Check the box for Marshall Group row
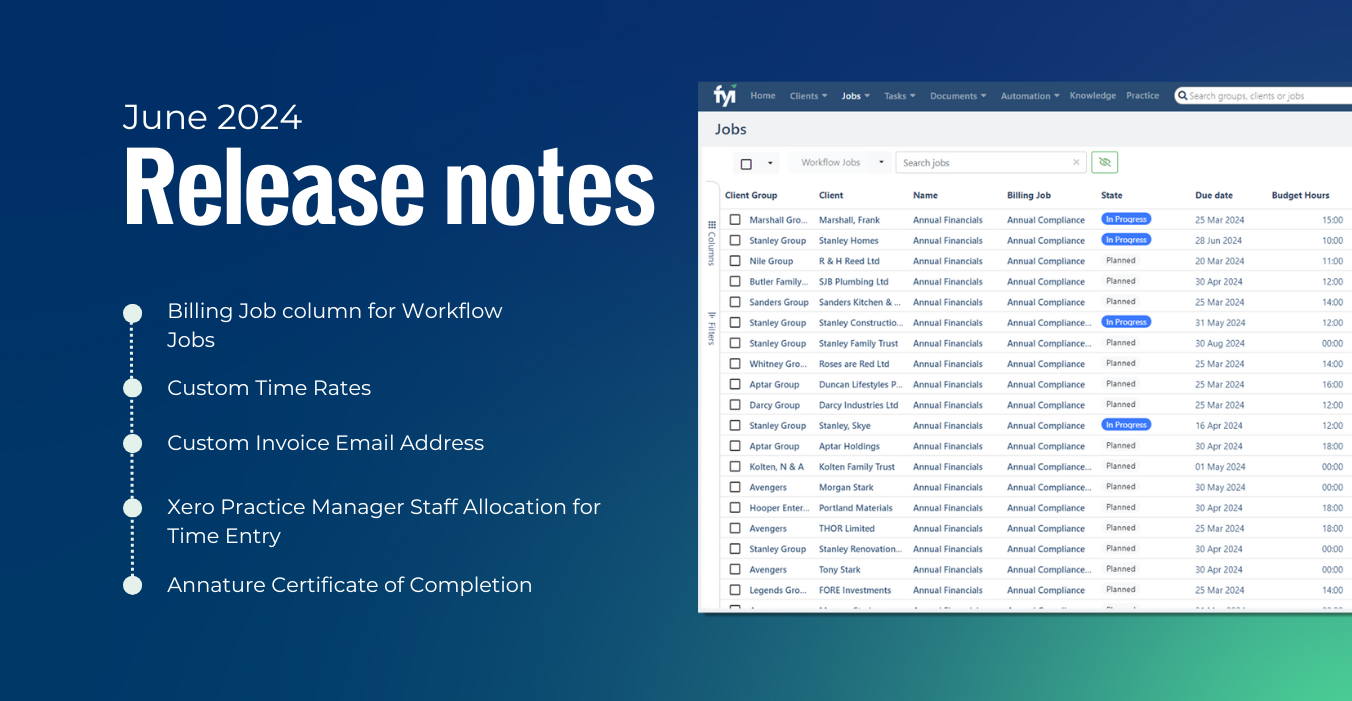 (x=735, y=219)
